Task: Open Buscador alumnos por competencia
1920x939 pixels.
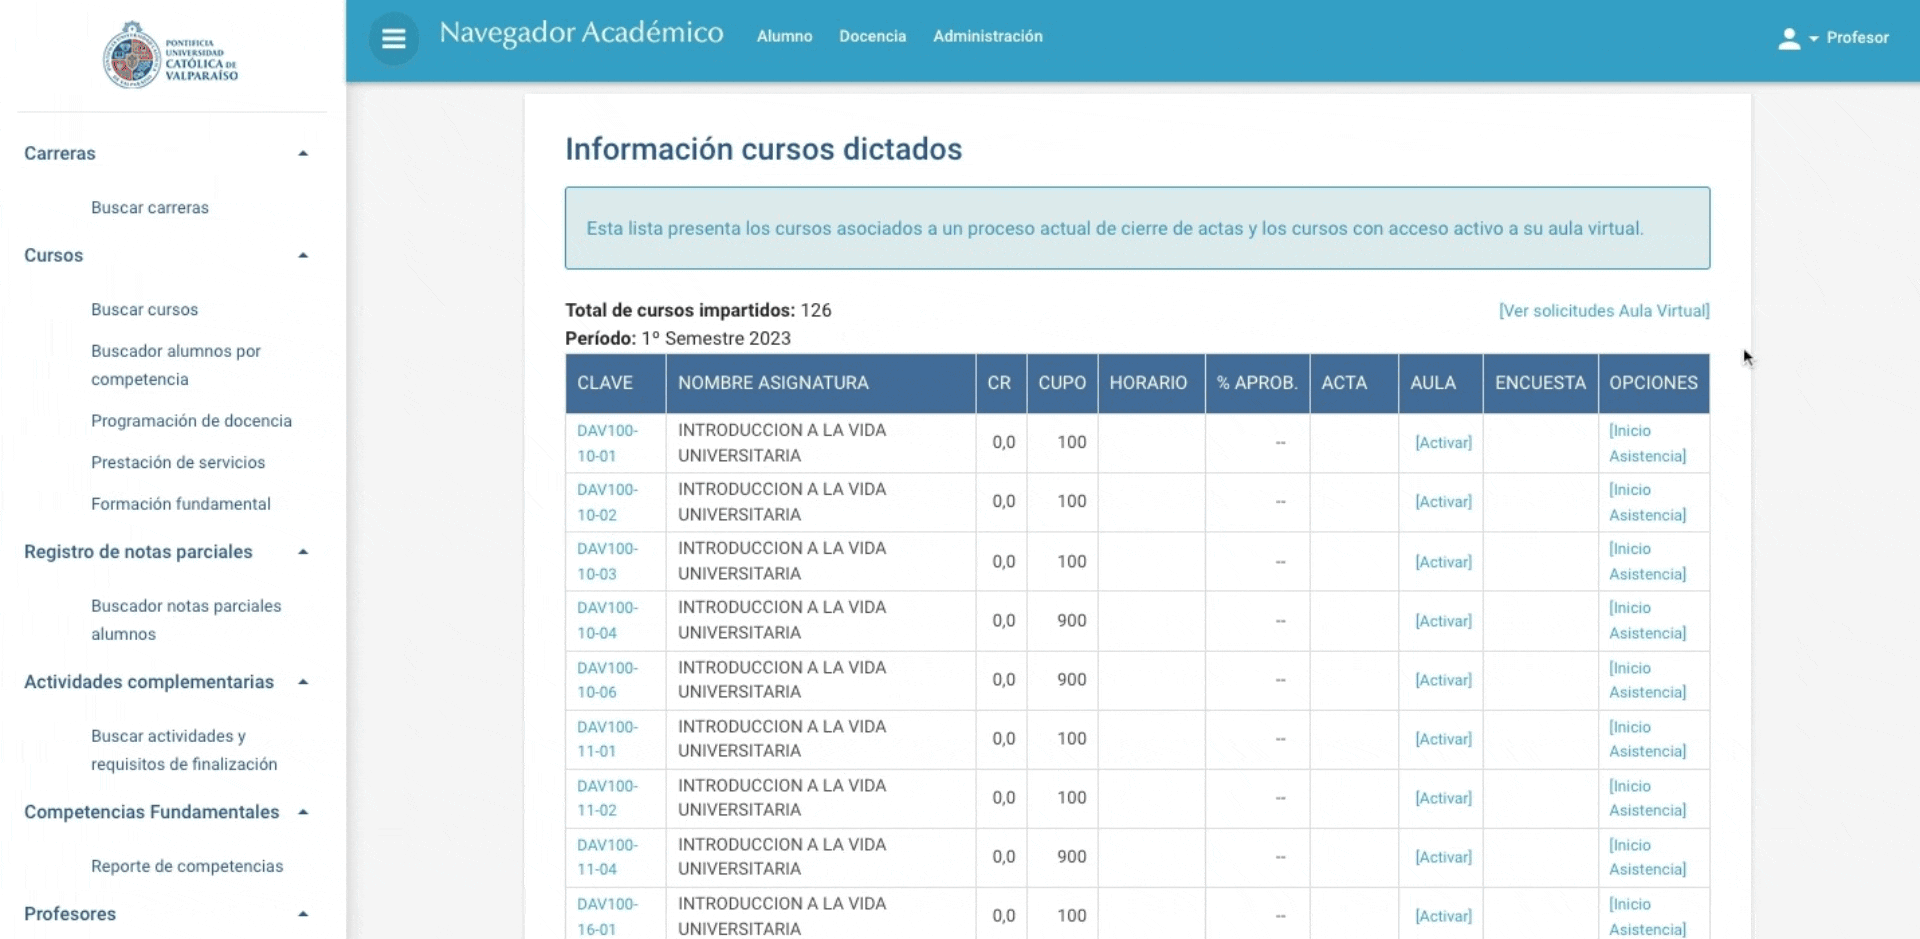Action: (176, 365)
